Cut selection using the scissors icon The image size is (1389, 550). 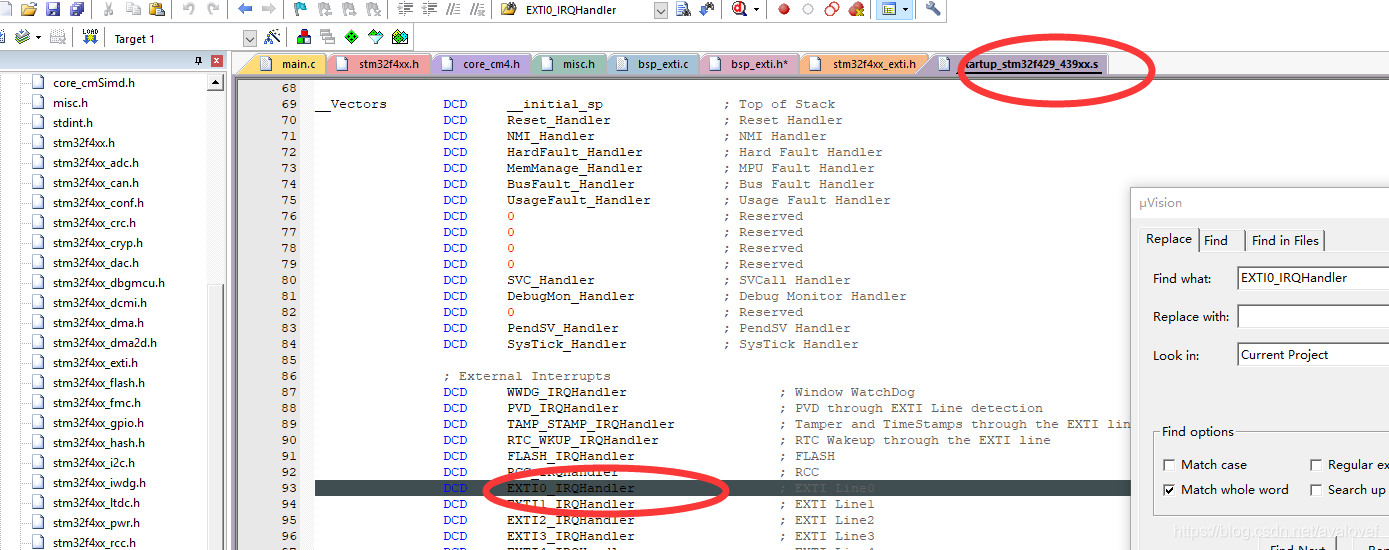pyautogui.click(x=108, y=9)
